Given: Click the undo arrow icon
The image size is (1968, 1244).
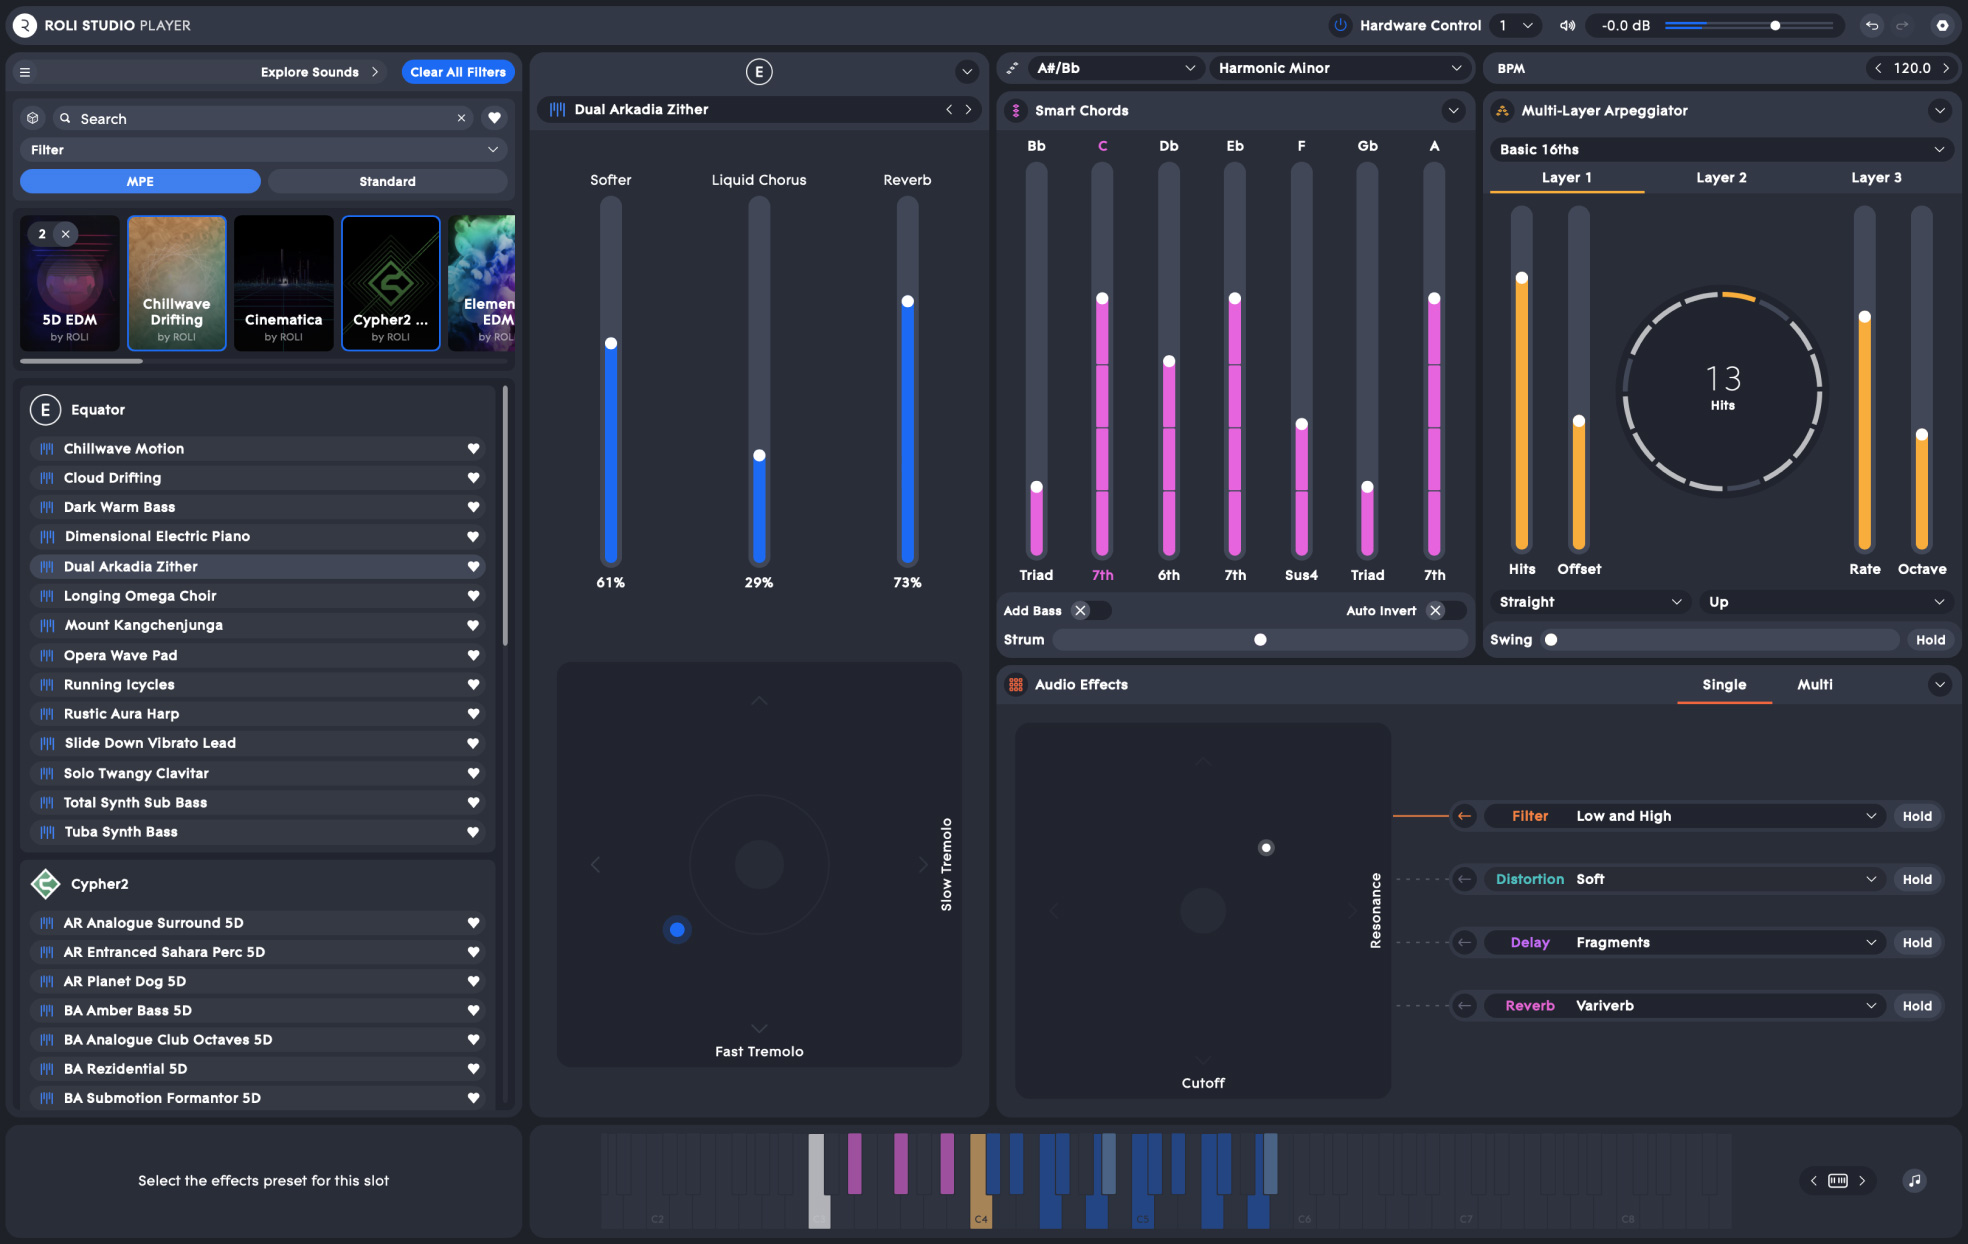Looking at the screenshot, I should coord(1872,26).
